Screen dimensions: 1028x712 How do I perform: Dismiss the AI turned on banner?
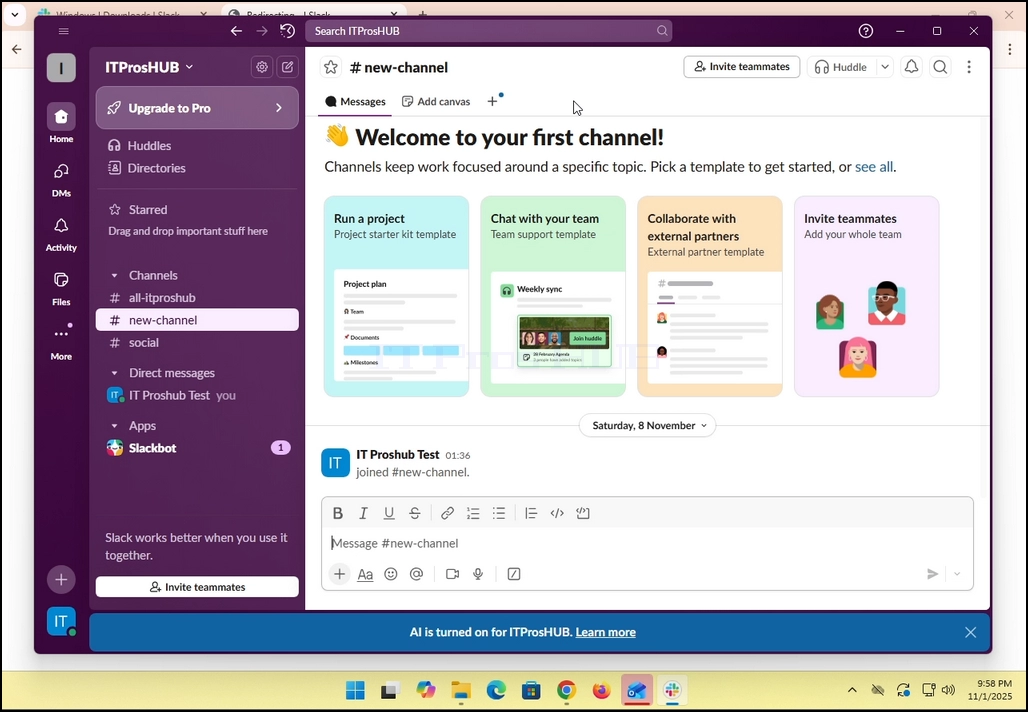pyautogui.click(x=970, y=632)
